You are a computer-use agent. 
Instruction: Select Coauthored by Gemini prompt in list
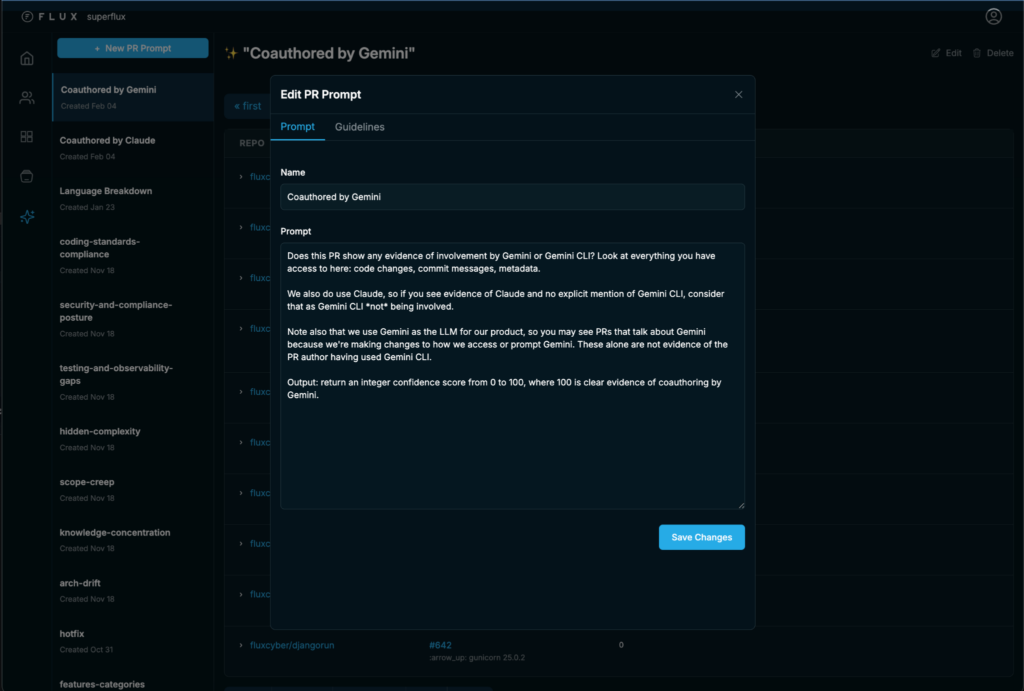point(133,97)
